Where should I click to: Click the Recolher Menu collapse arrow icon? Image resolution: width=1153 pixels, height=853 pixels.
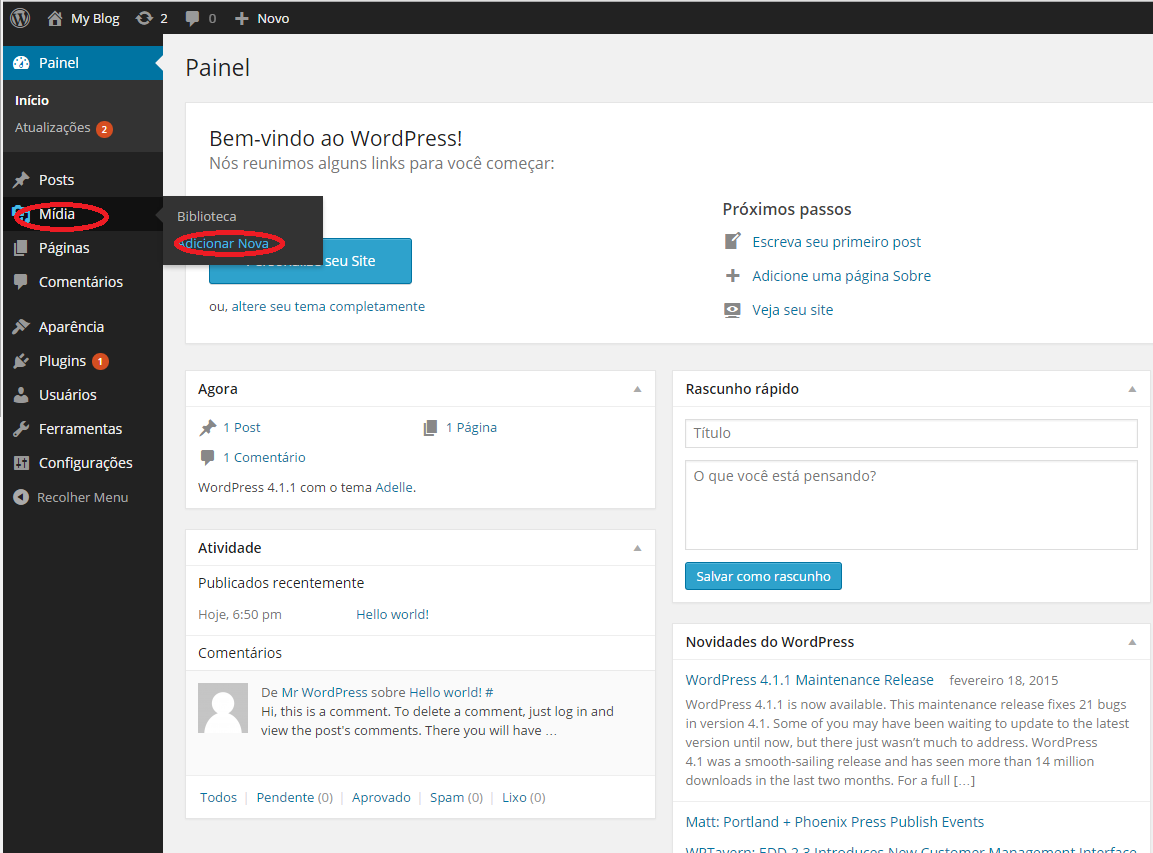(x=21, y=498)
